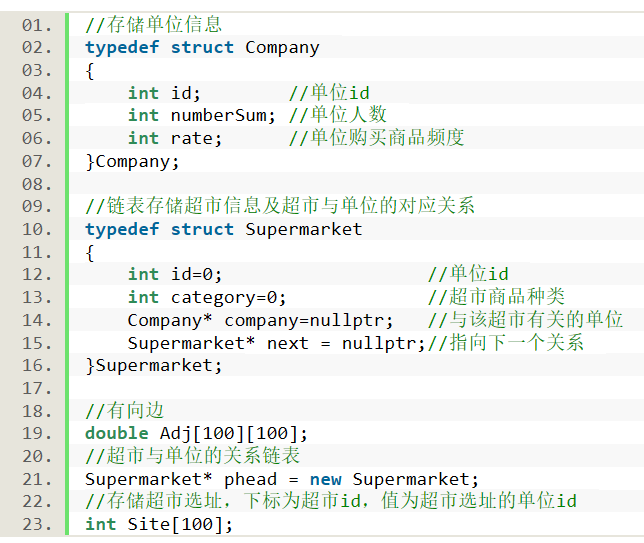Click the double keyword on line 19
This screenshot has height=543, width=644.
(117, 433)
